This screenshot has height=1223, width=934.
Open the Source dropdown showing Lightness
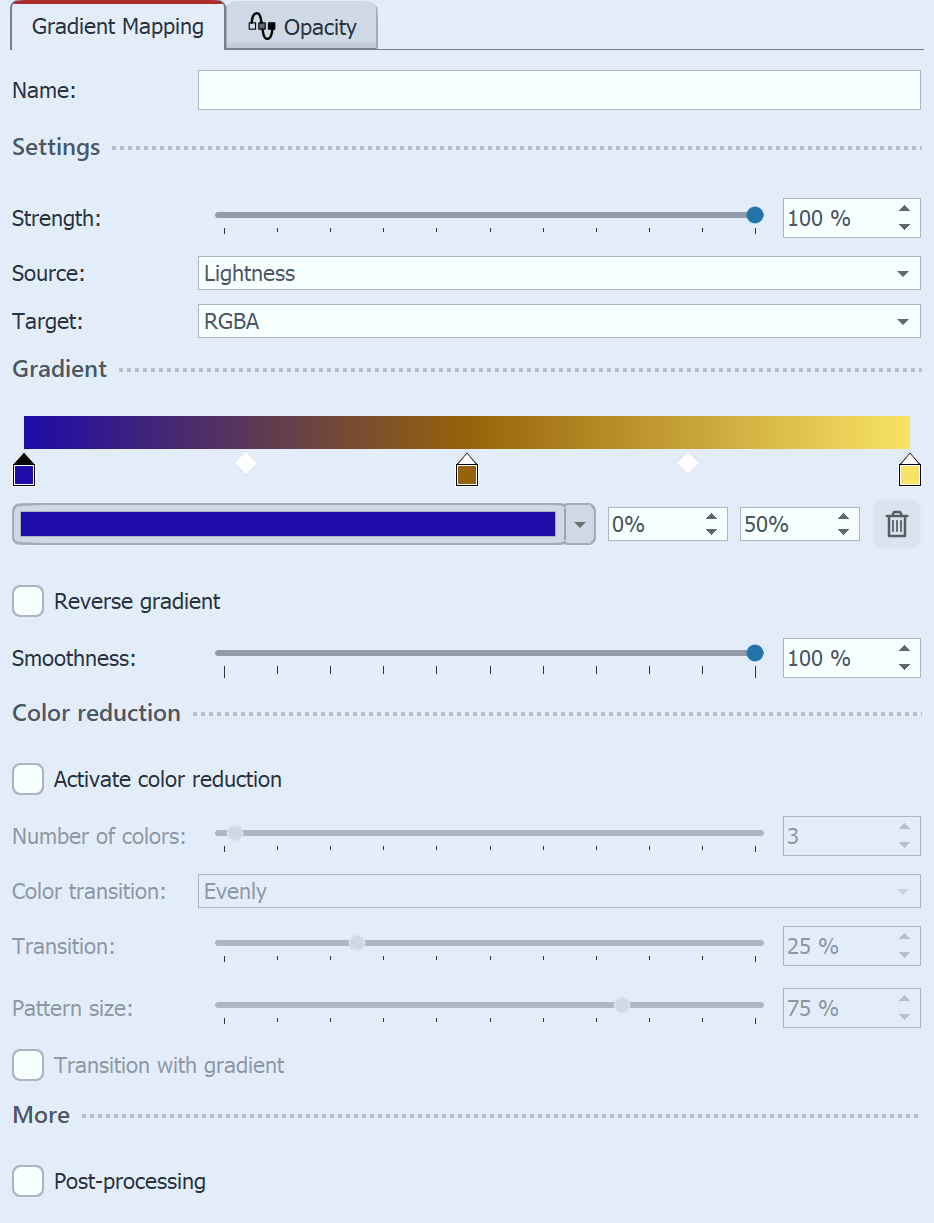coord(901,273)
